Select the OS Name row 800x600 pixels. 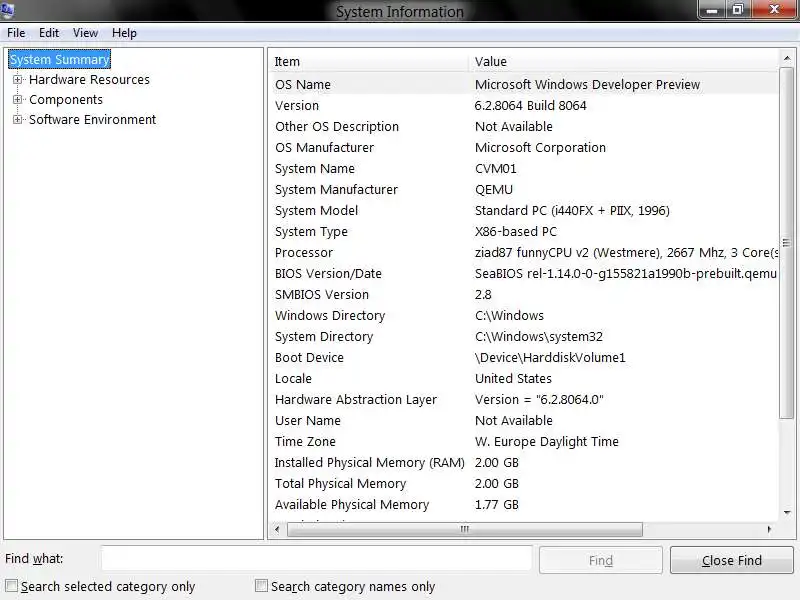pos(523,84)
